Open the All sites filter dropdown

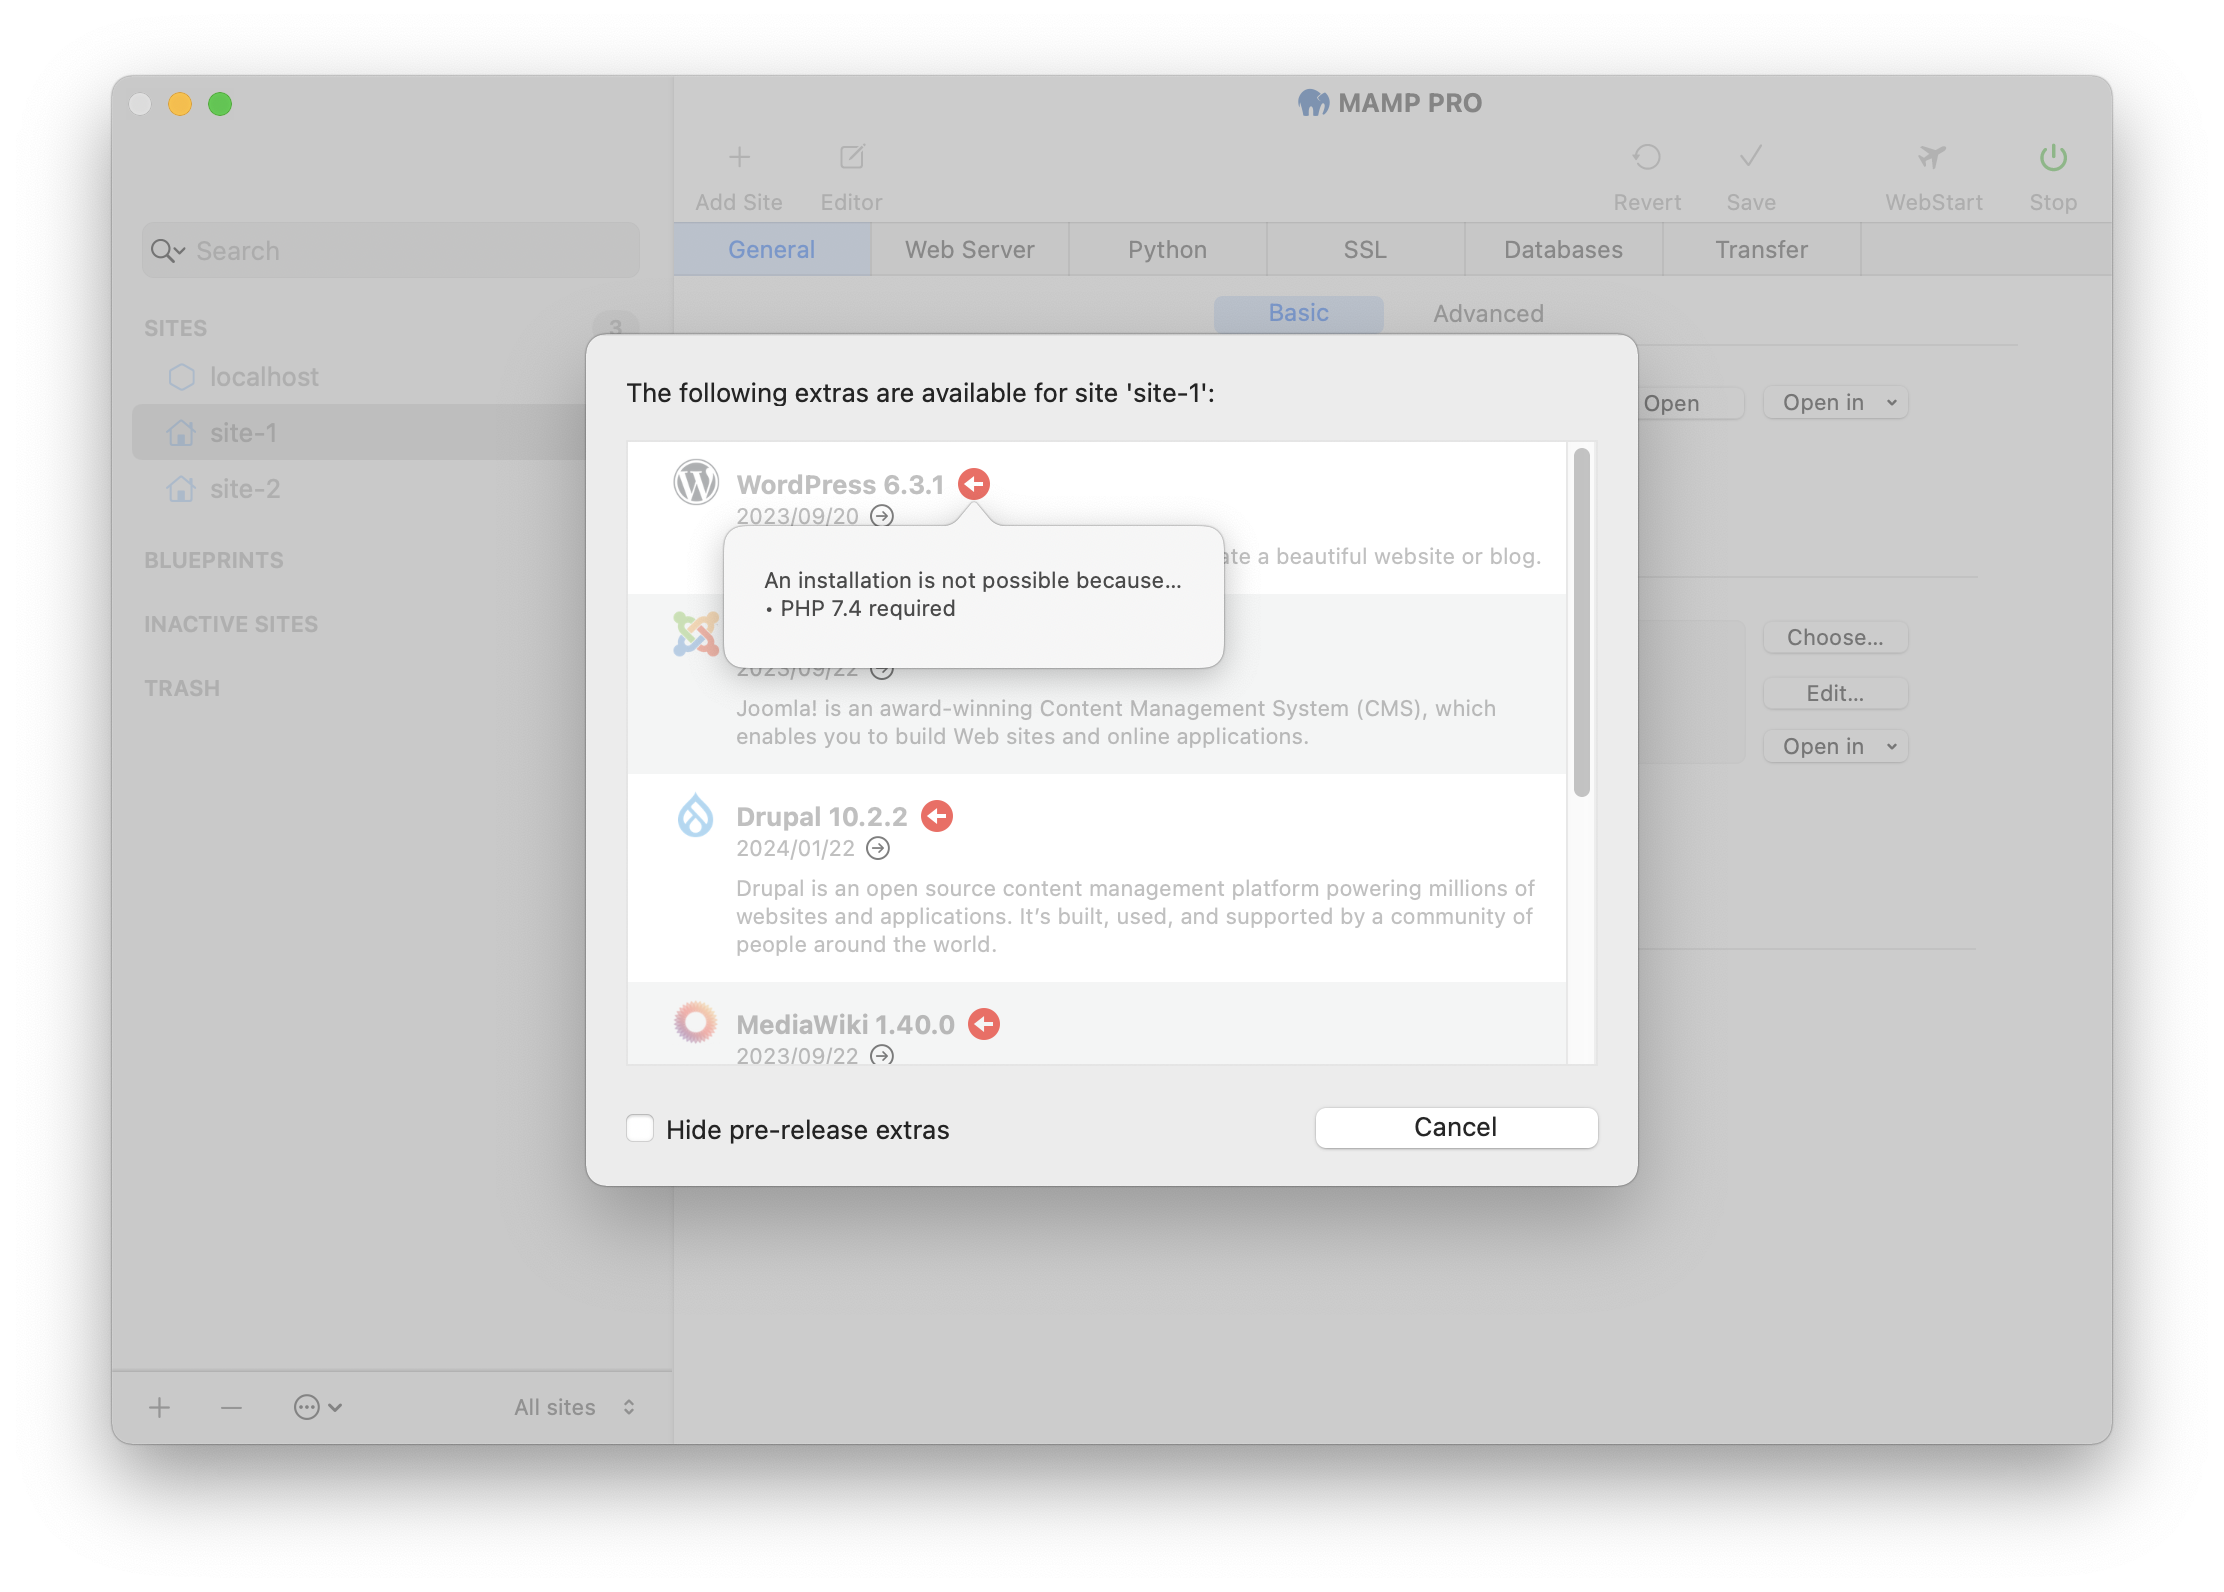pos(575,1408)
